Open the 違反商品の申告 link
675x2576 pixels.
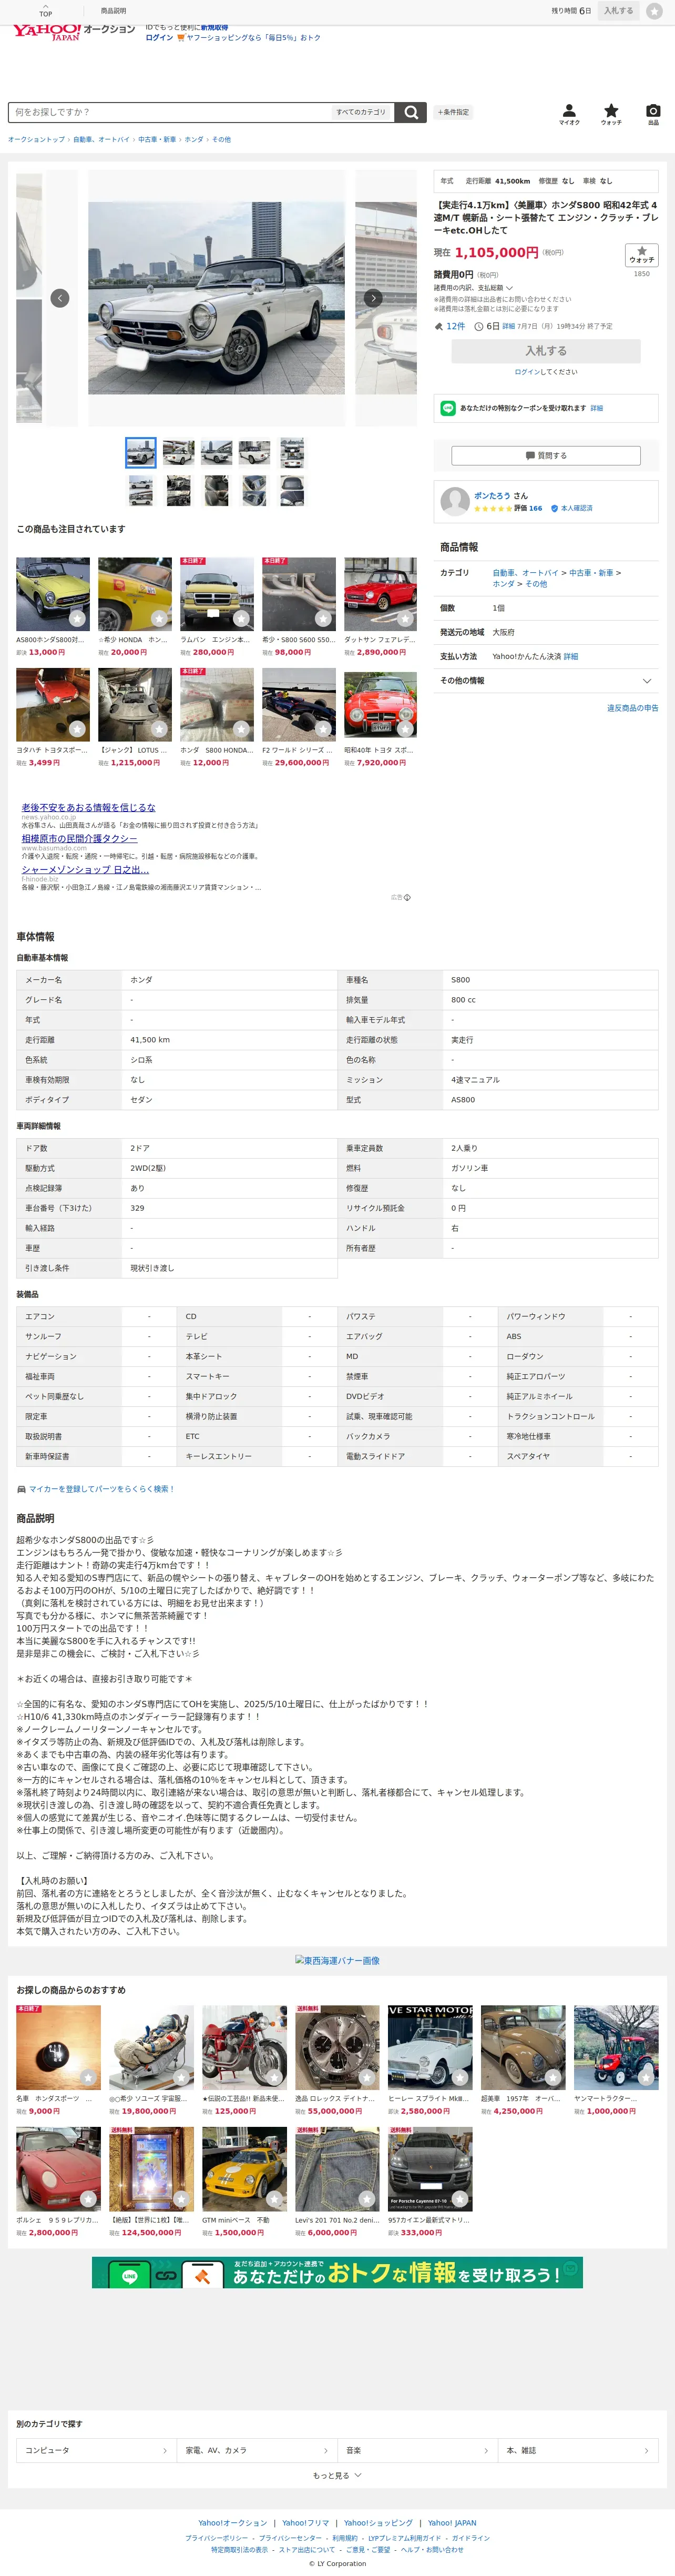coord(633,708)
